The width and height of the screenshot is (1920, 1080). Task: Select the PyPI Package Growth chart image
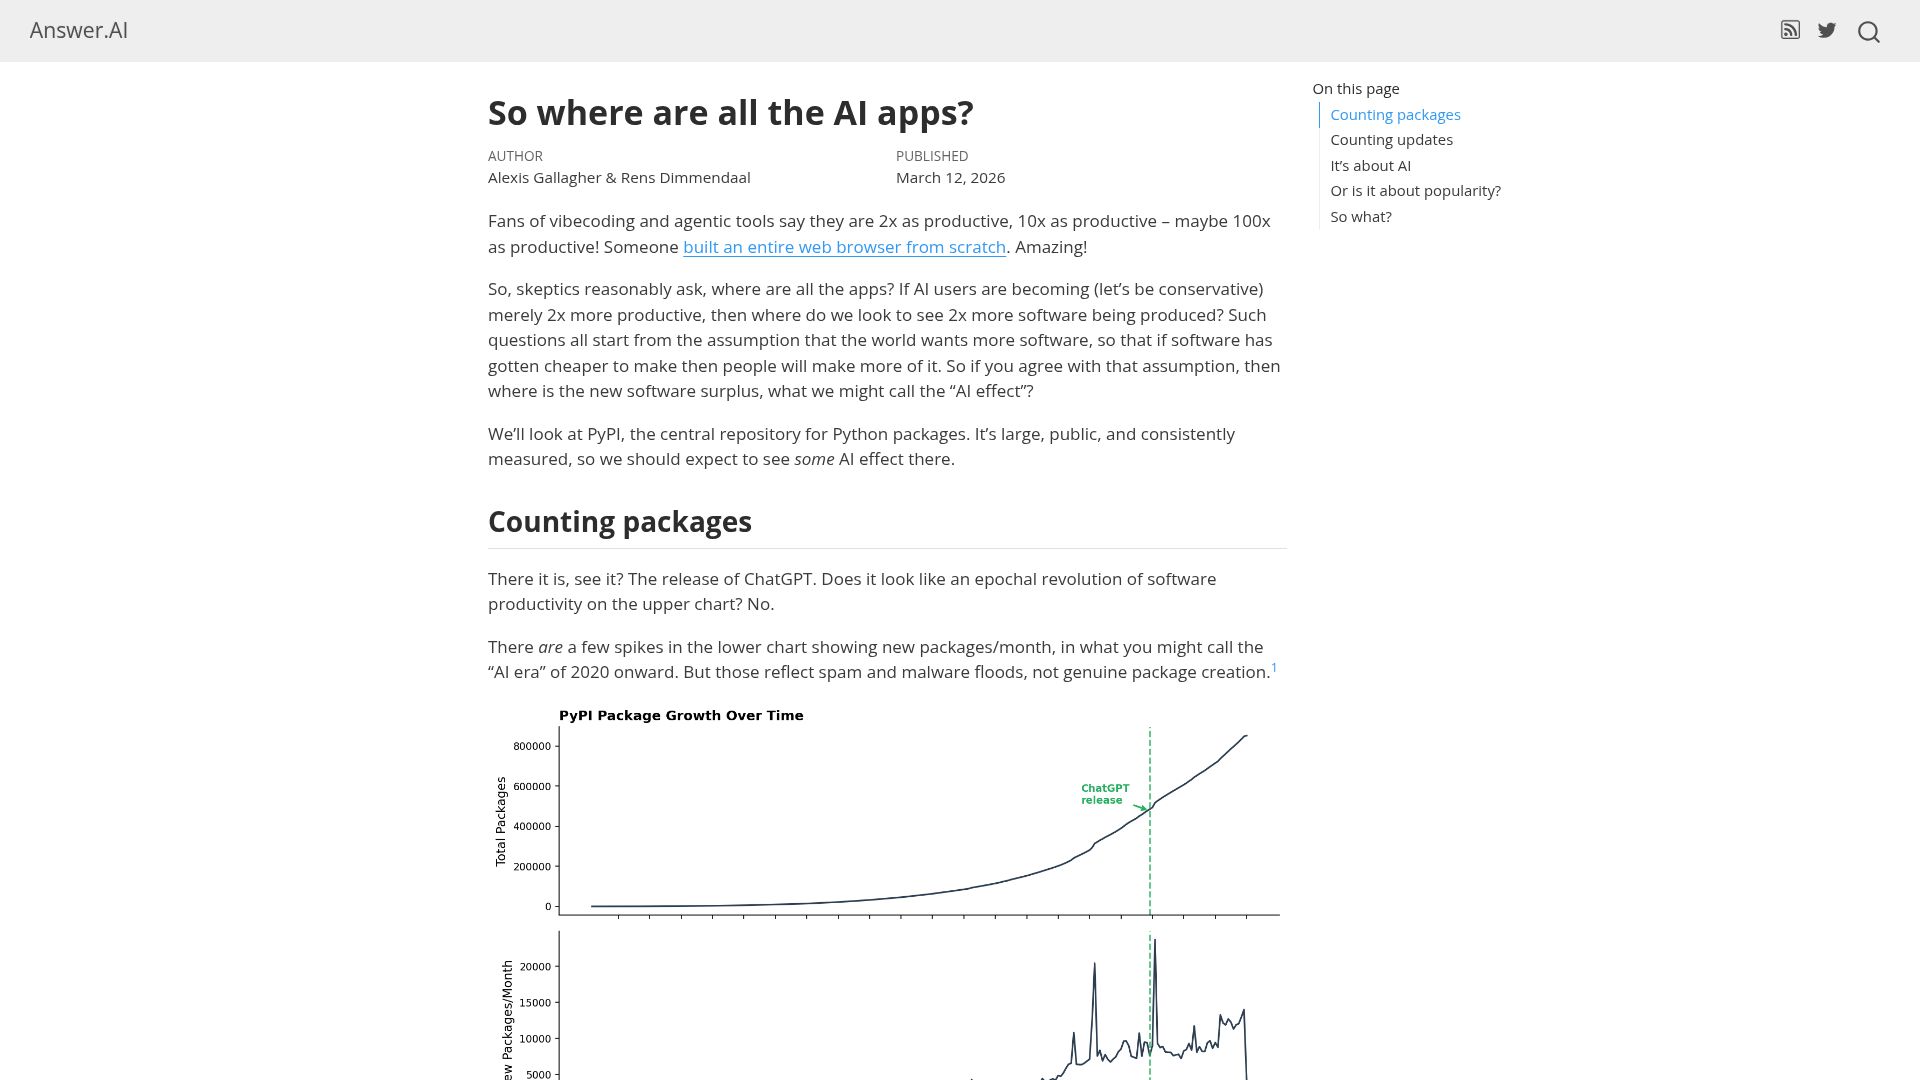point(887,893)
